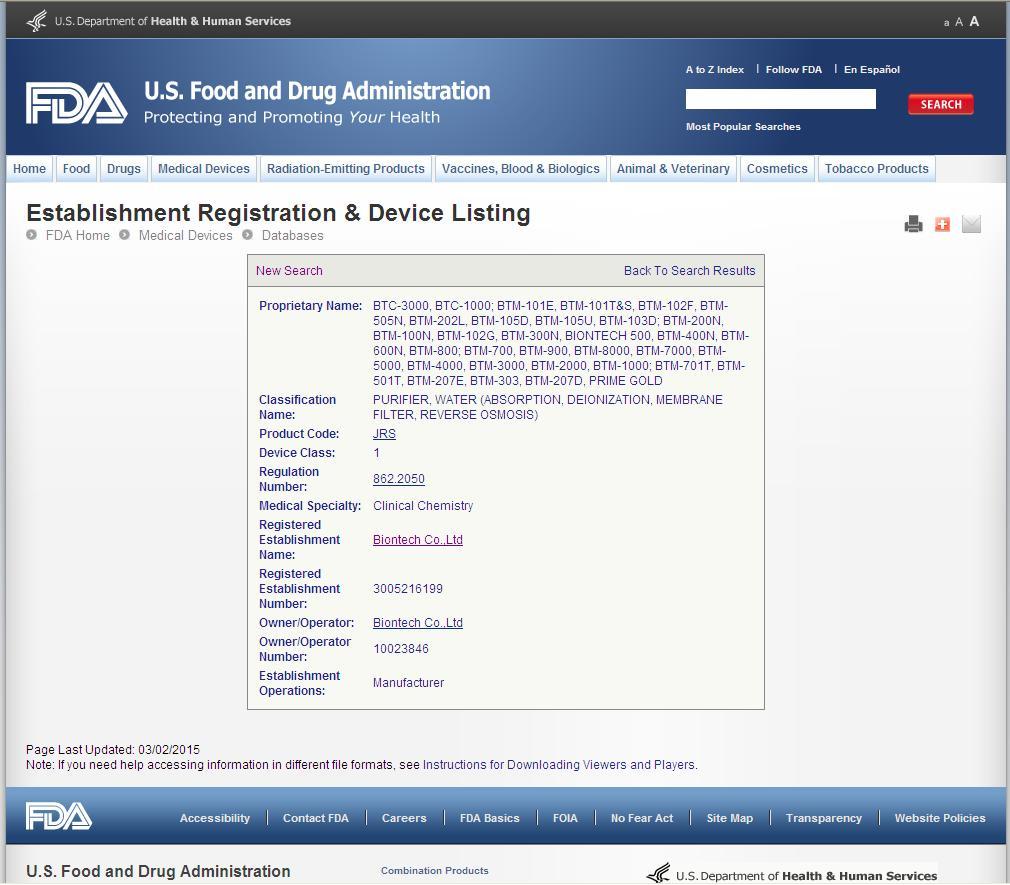This screenshot has height=885, width=1010.
Task: Open the FOIA footer link
Action: [565, 818]
